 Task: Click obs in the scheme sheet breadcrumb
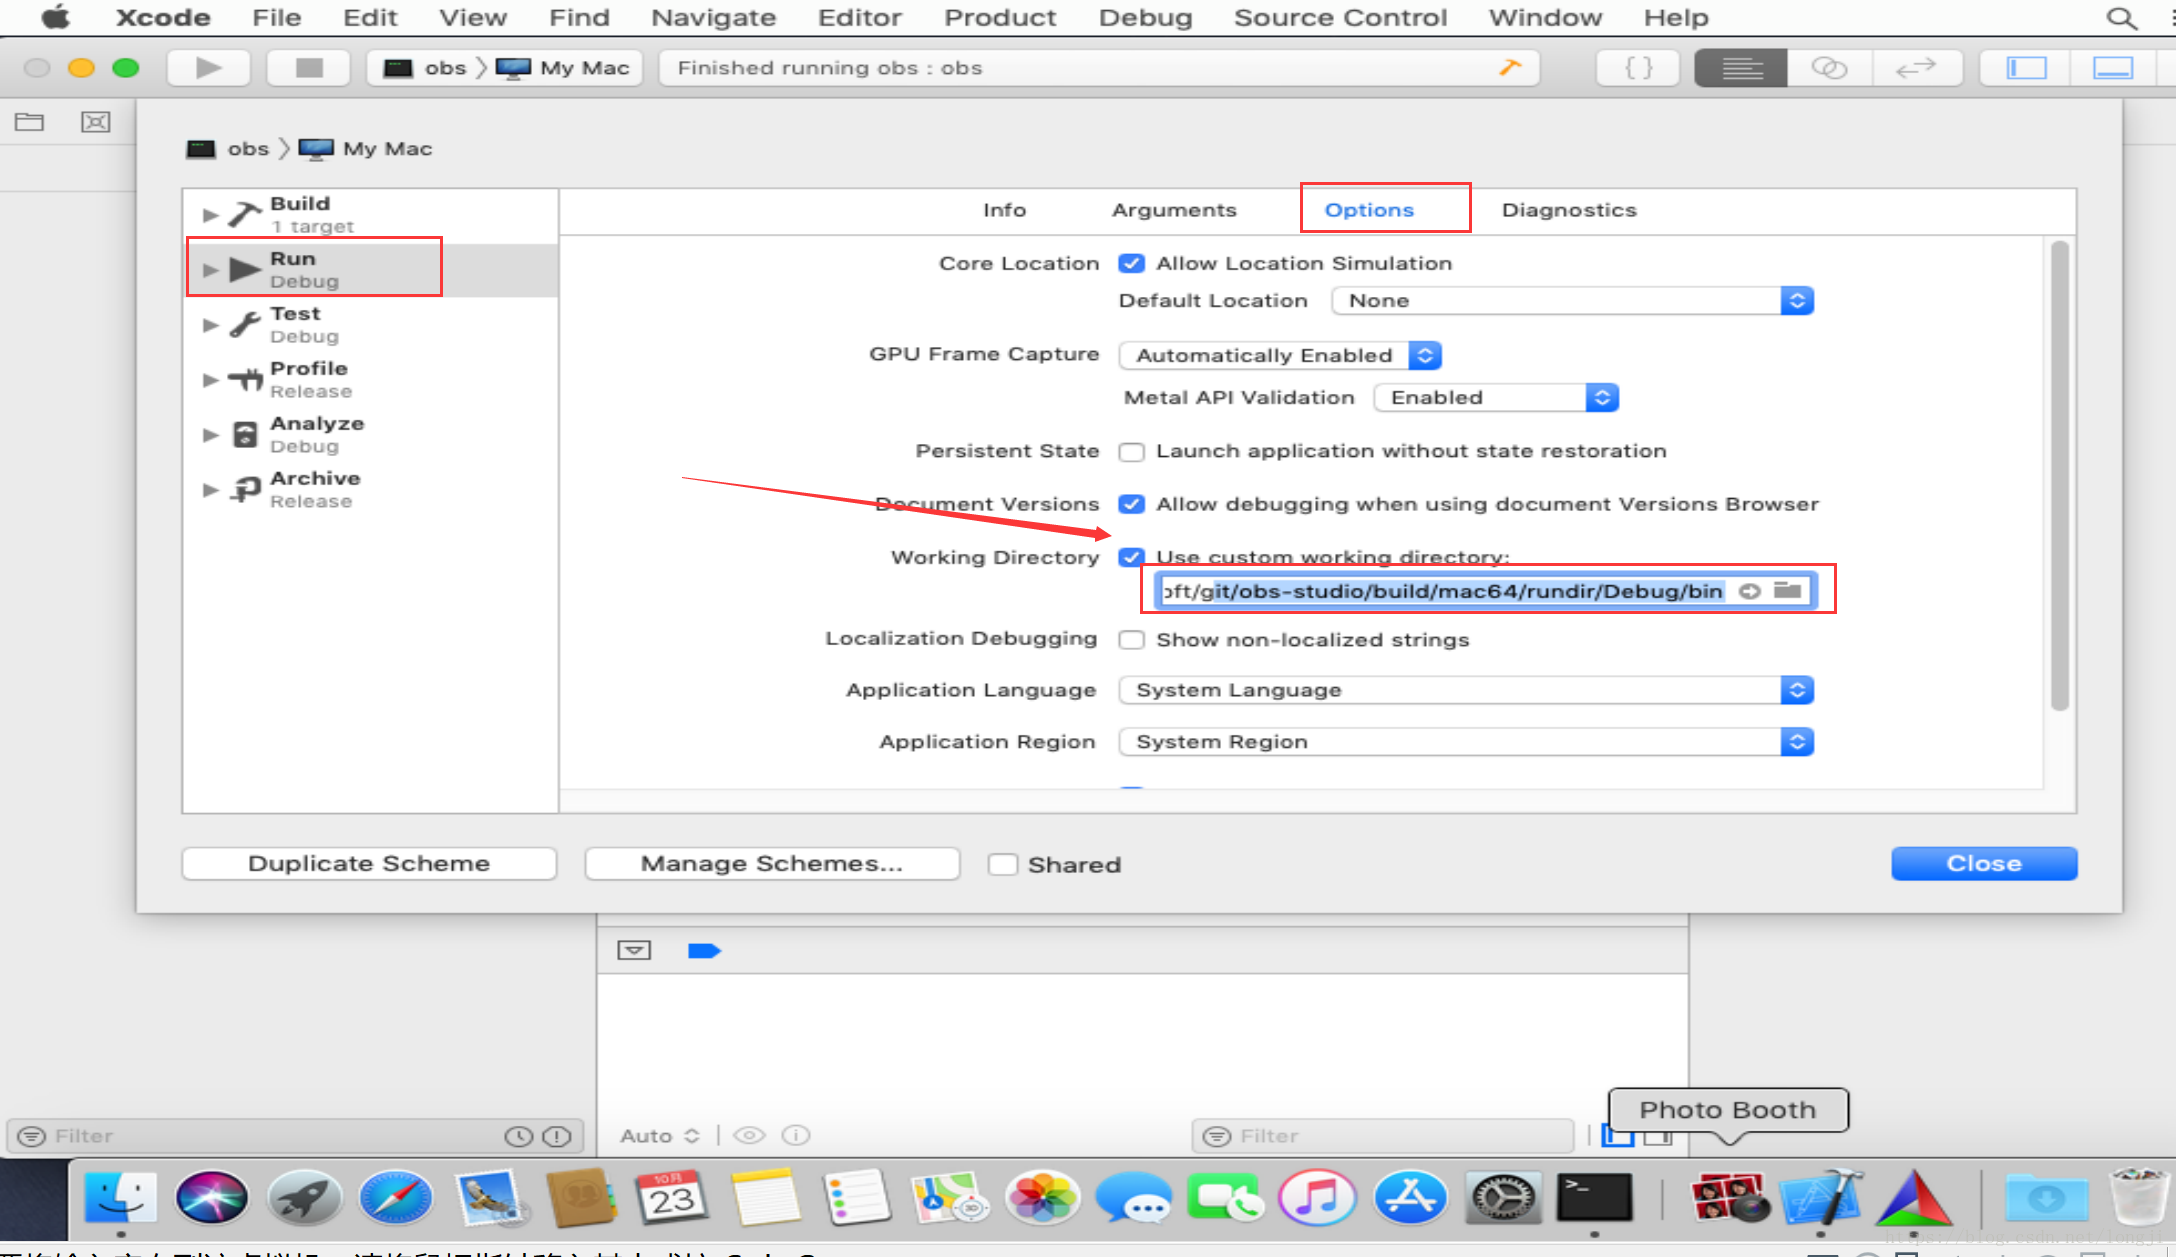click(228, 149)
